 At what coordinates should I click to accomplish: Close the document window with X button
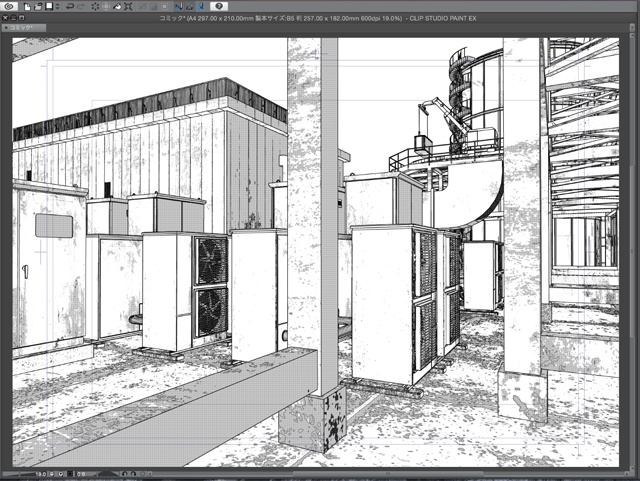(x=5, y=18)
